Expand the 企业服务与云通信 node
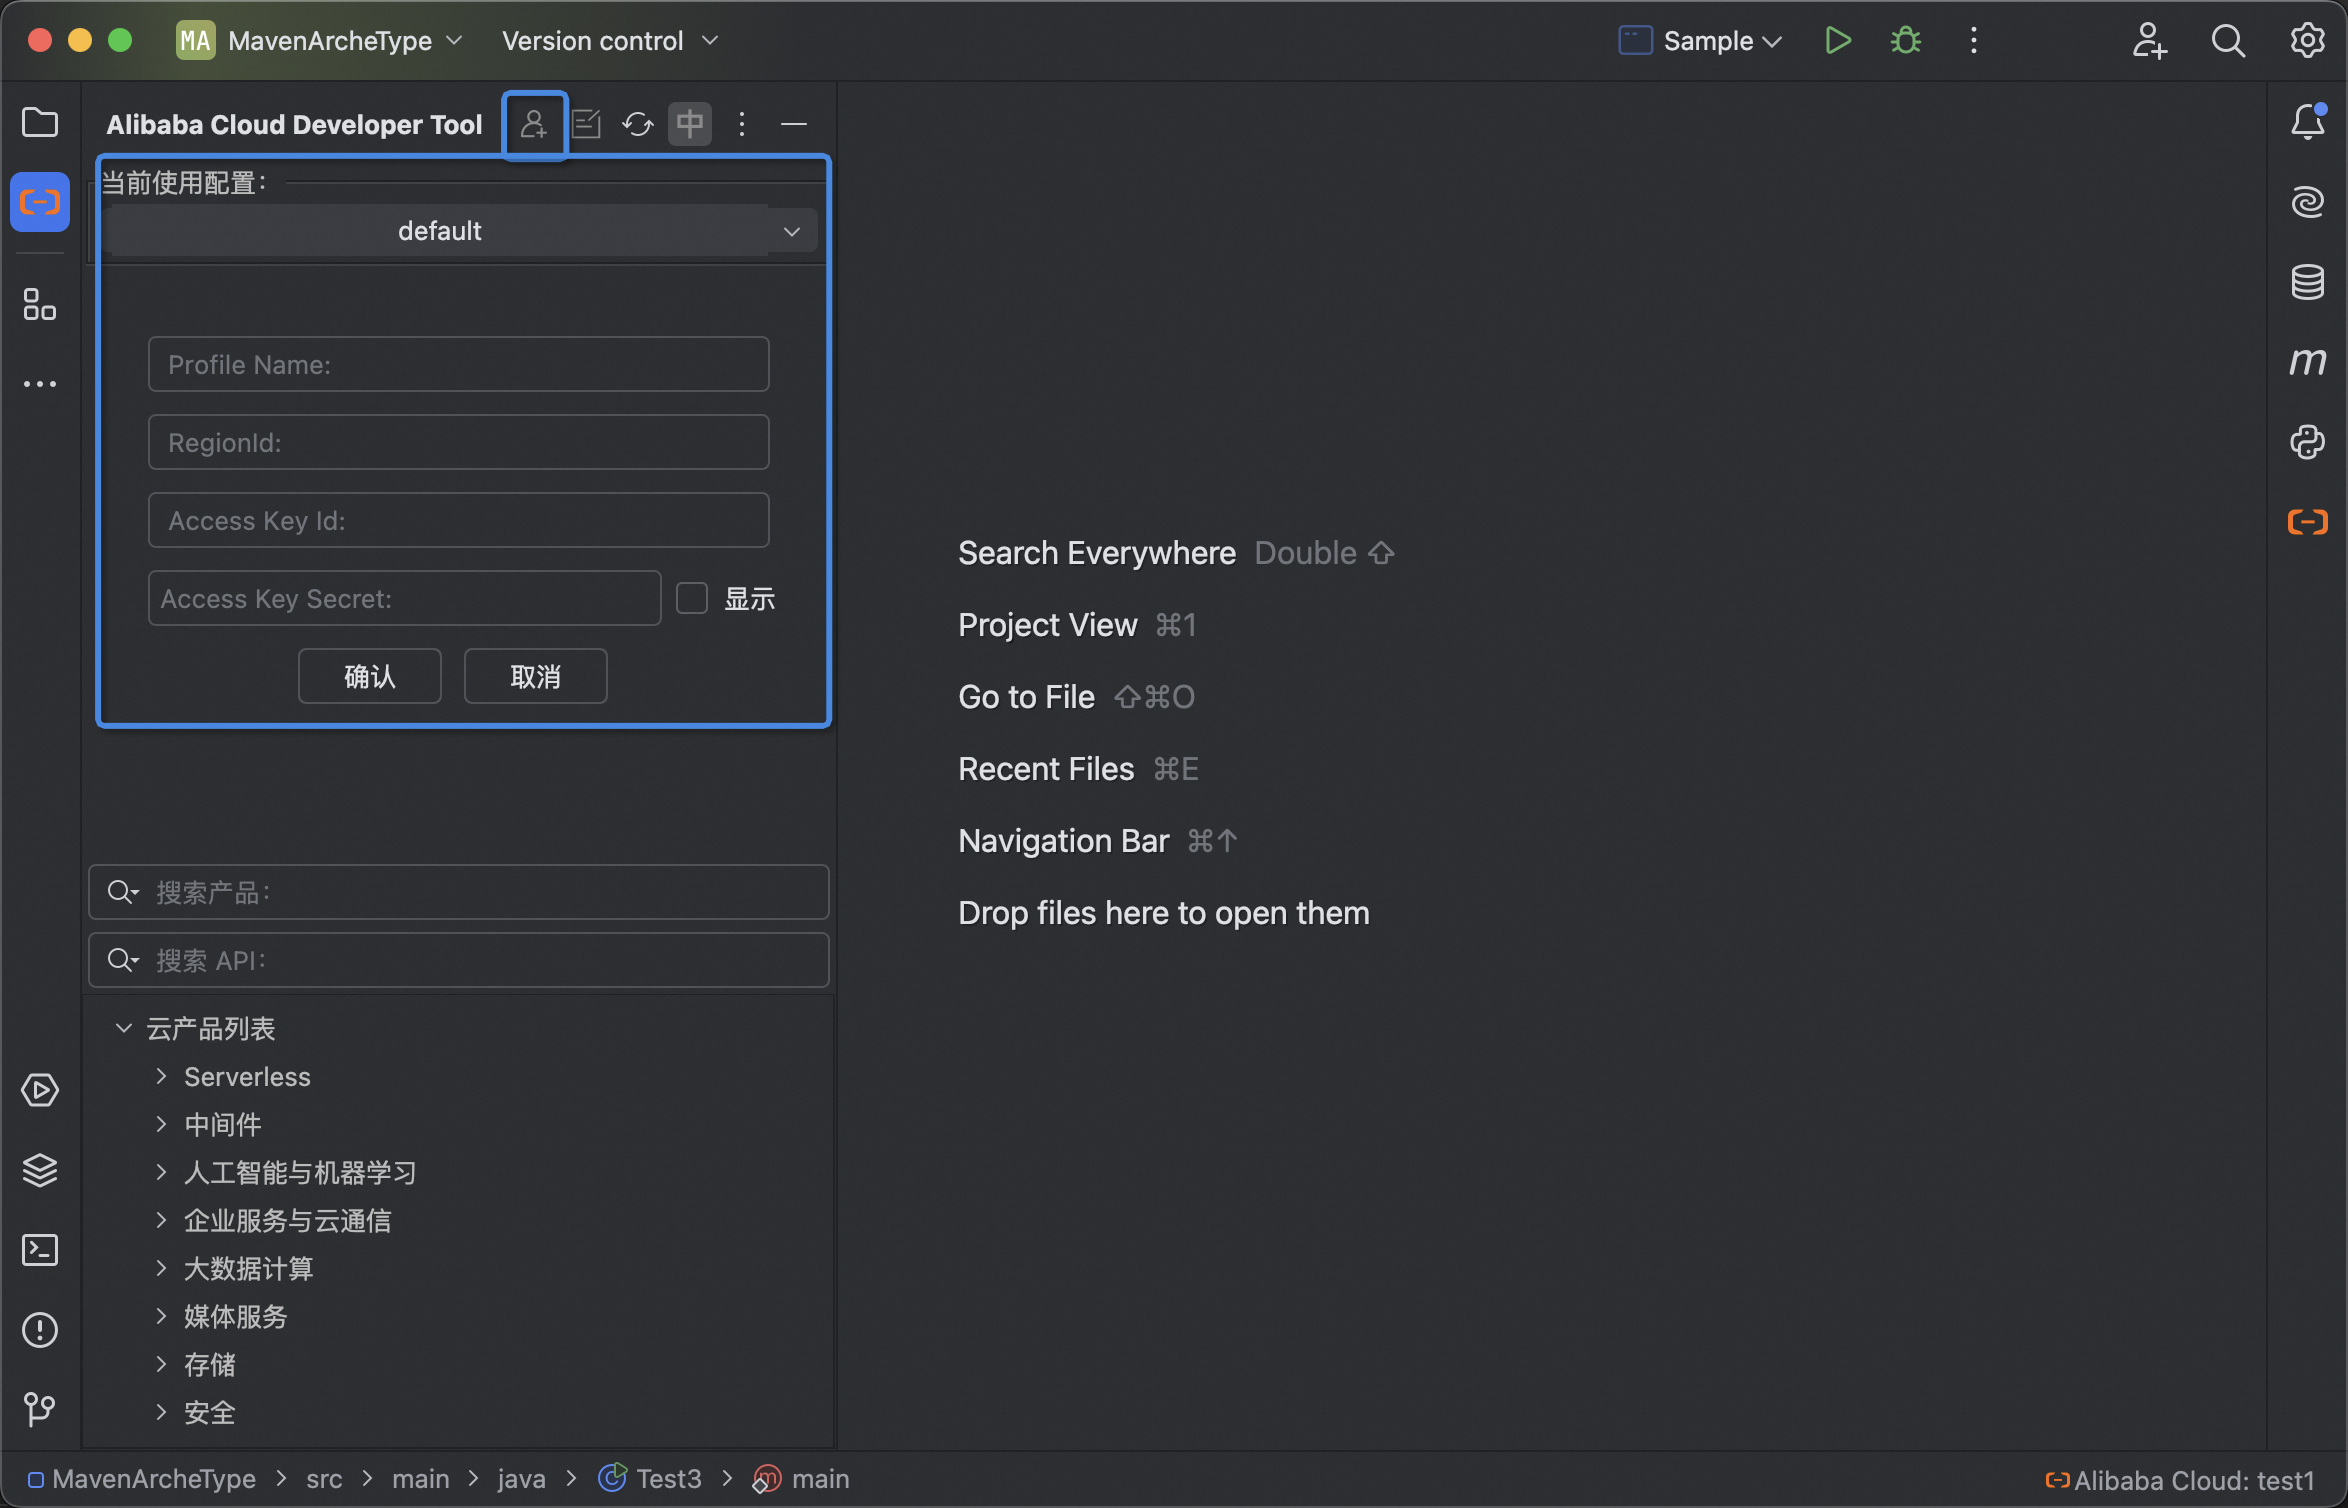2348x1508 pixels. [x=162, y=1220]
